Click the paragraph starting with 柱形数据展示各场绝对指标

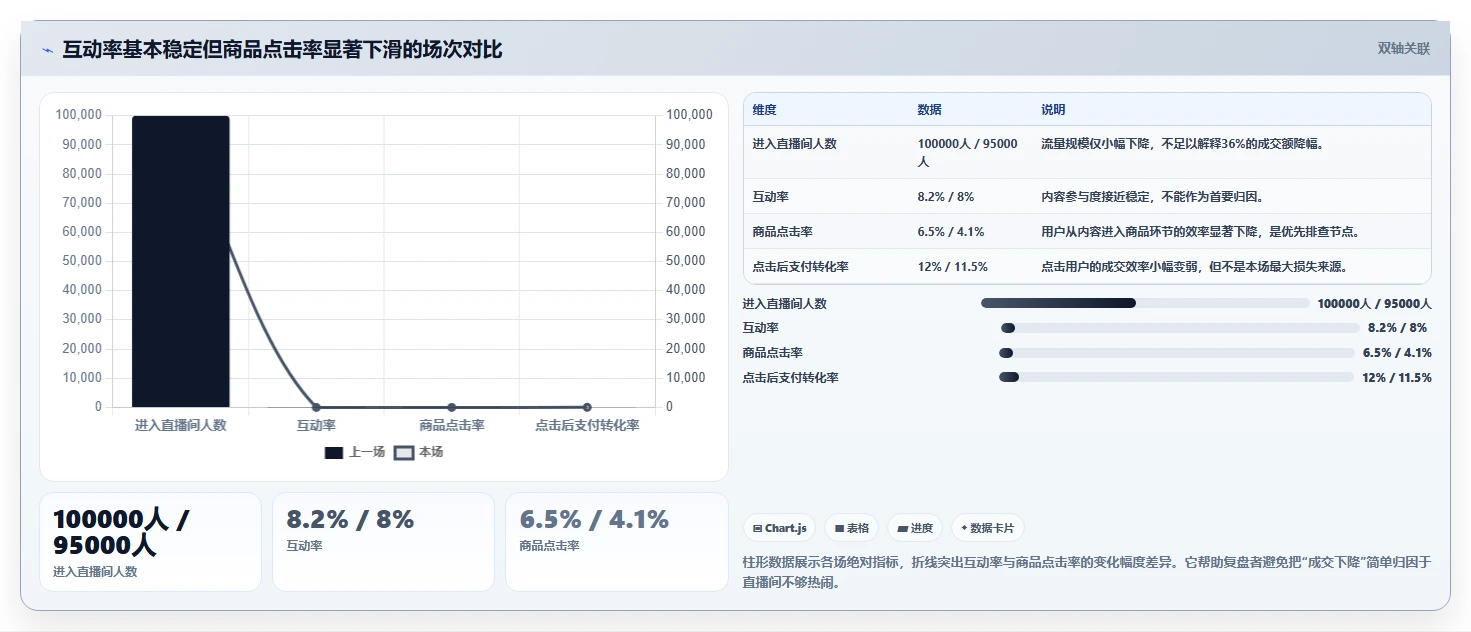click(1087, 572)
